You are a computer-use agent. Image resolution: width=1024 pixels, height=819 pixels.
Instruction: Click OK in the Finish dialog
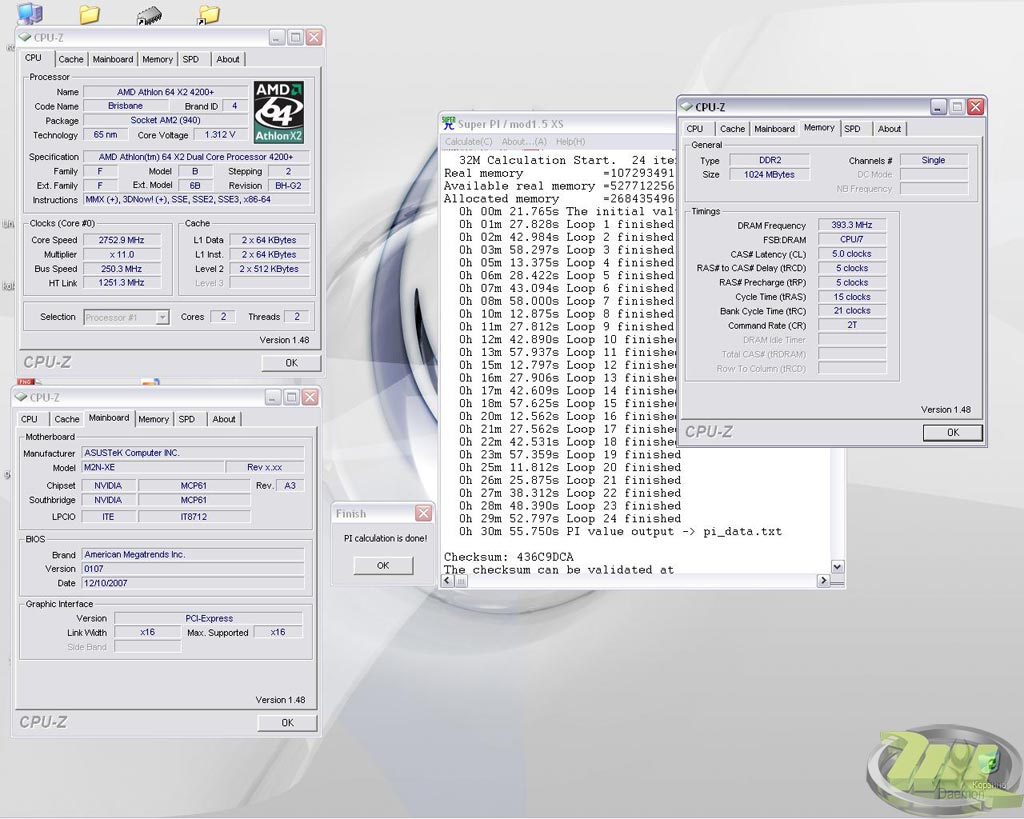coord(383,566)
